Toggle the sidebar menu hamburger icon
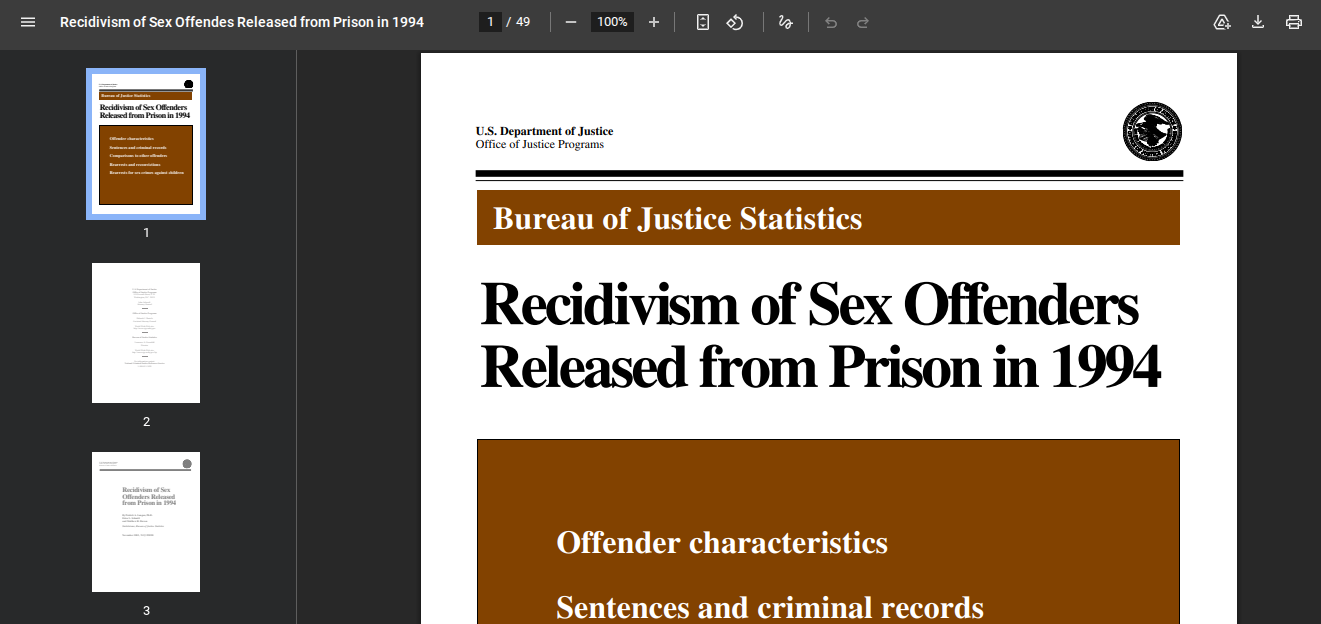Screen dimensions: 1321x624 pyautogui.click(x=28, y=22)
